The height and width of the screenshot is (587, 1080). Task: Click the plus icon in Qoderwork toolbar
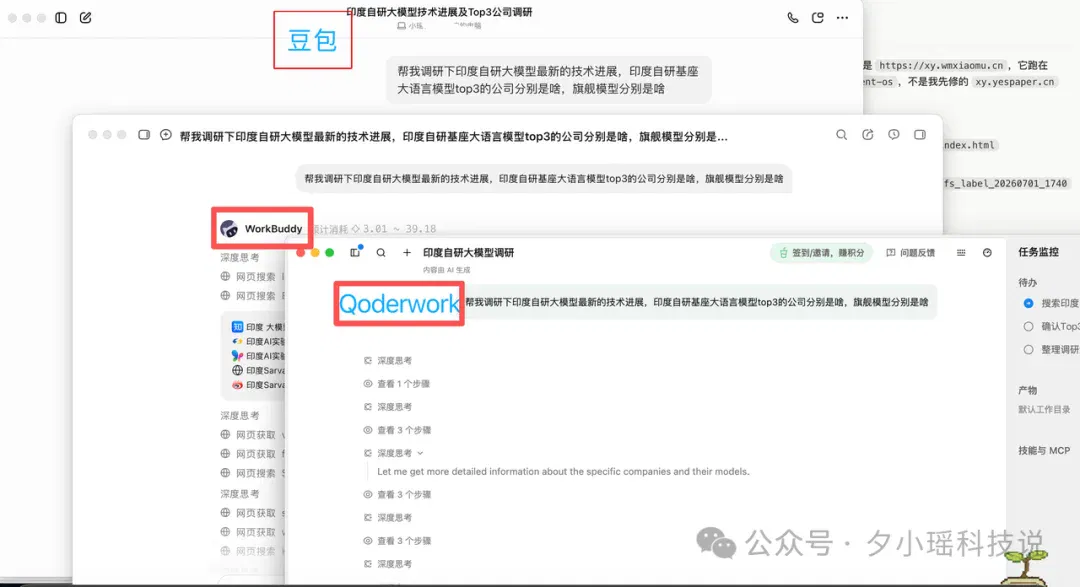406,253
